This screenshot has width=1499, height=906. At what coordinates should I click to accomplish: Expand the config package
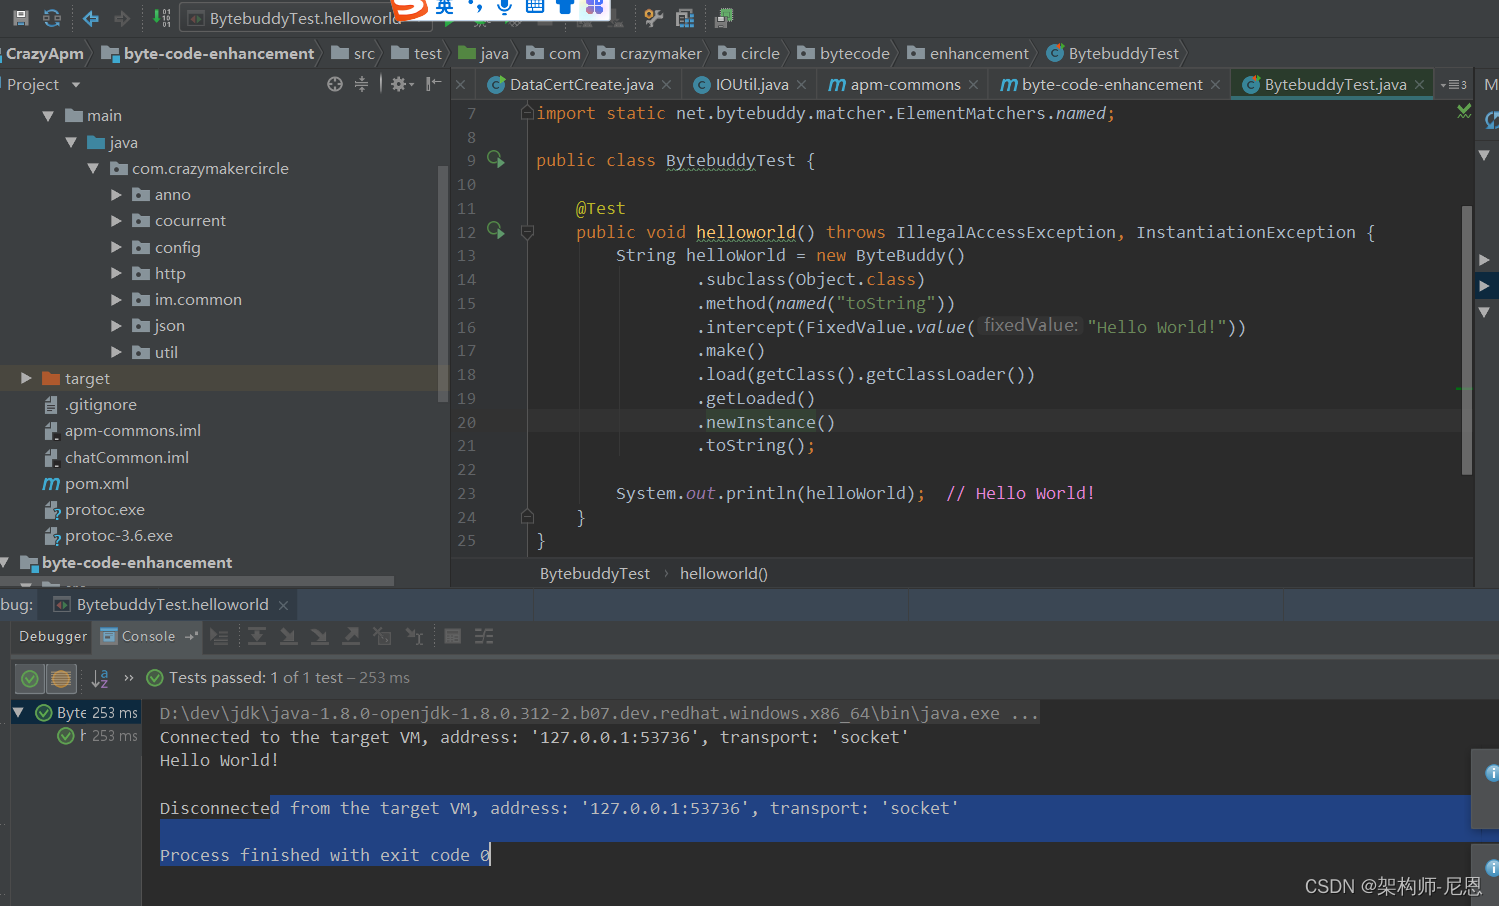(116, 247)
